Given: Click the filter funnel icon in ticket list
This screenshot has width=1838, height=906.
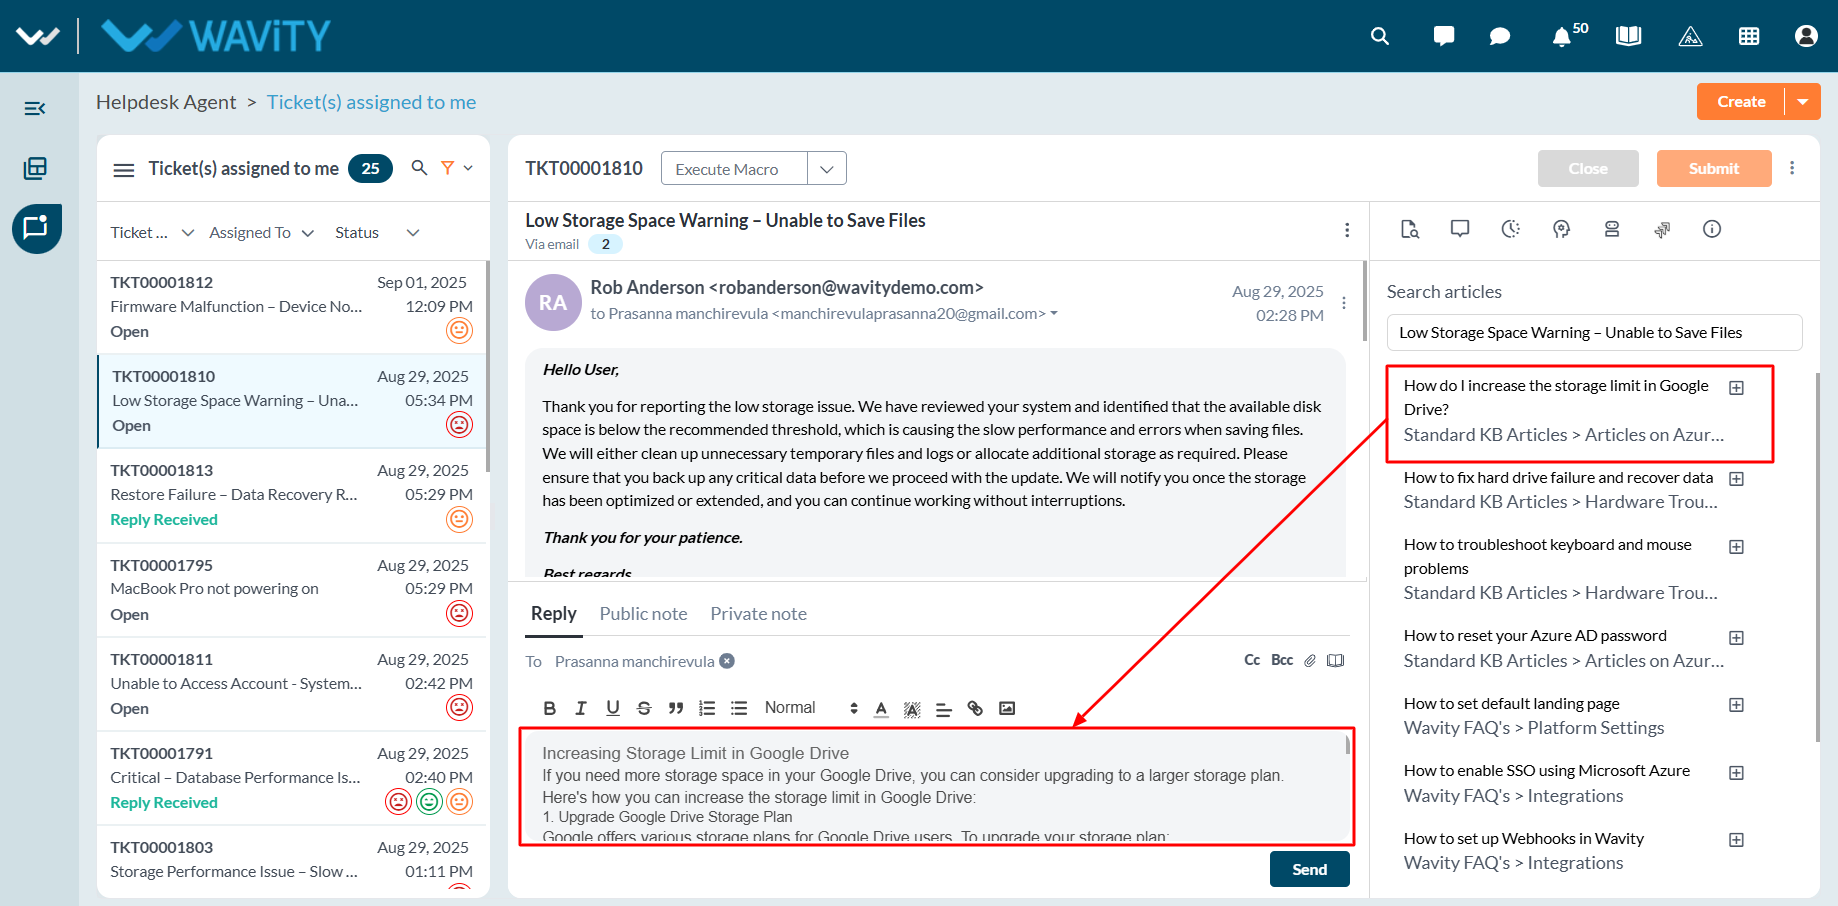Looking at the screenshot, I should coord(448,168).
